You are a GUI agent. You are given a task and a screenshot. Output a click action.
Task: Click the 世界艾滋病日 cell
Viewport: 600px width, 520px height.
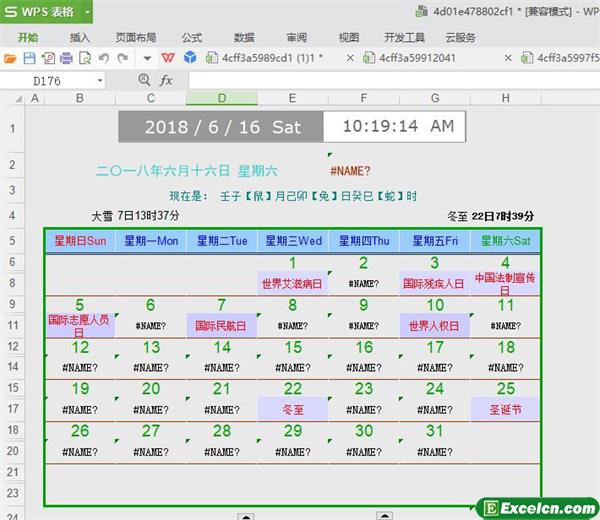292,284
